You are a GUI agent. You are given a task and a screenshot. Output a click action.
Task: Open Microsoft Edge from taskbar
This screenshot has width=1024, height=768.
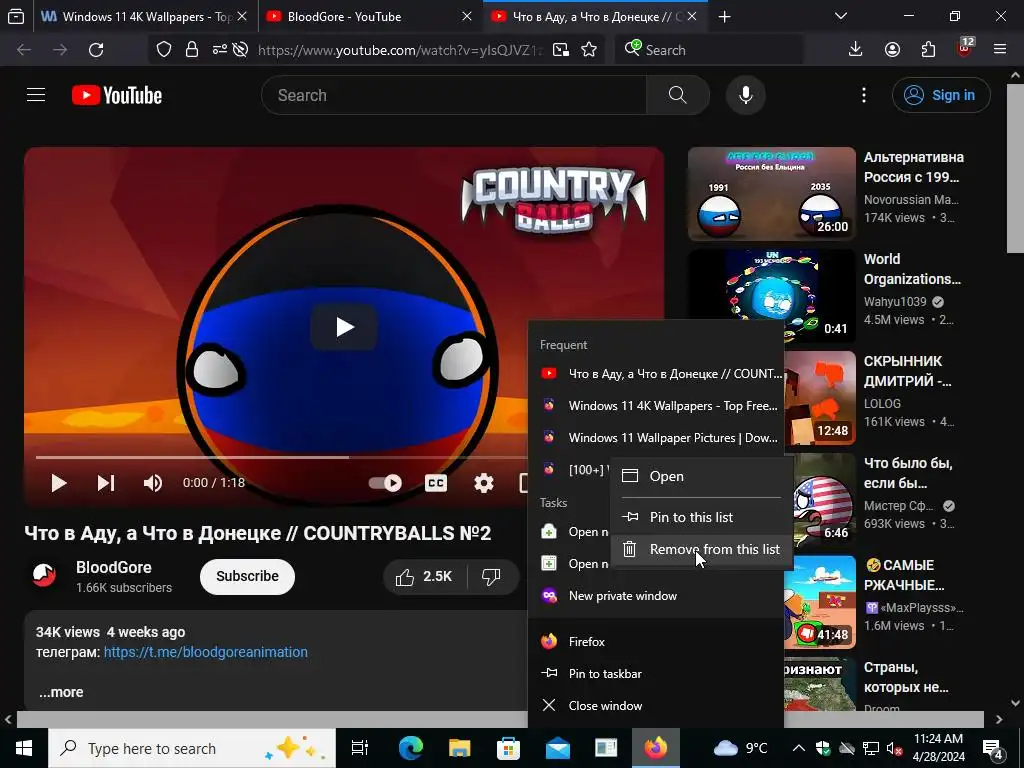tap(411, 748)
